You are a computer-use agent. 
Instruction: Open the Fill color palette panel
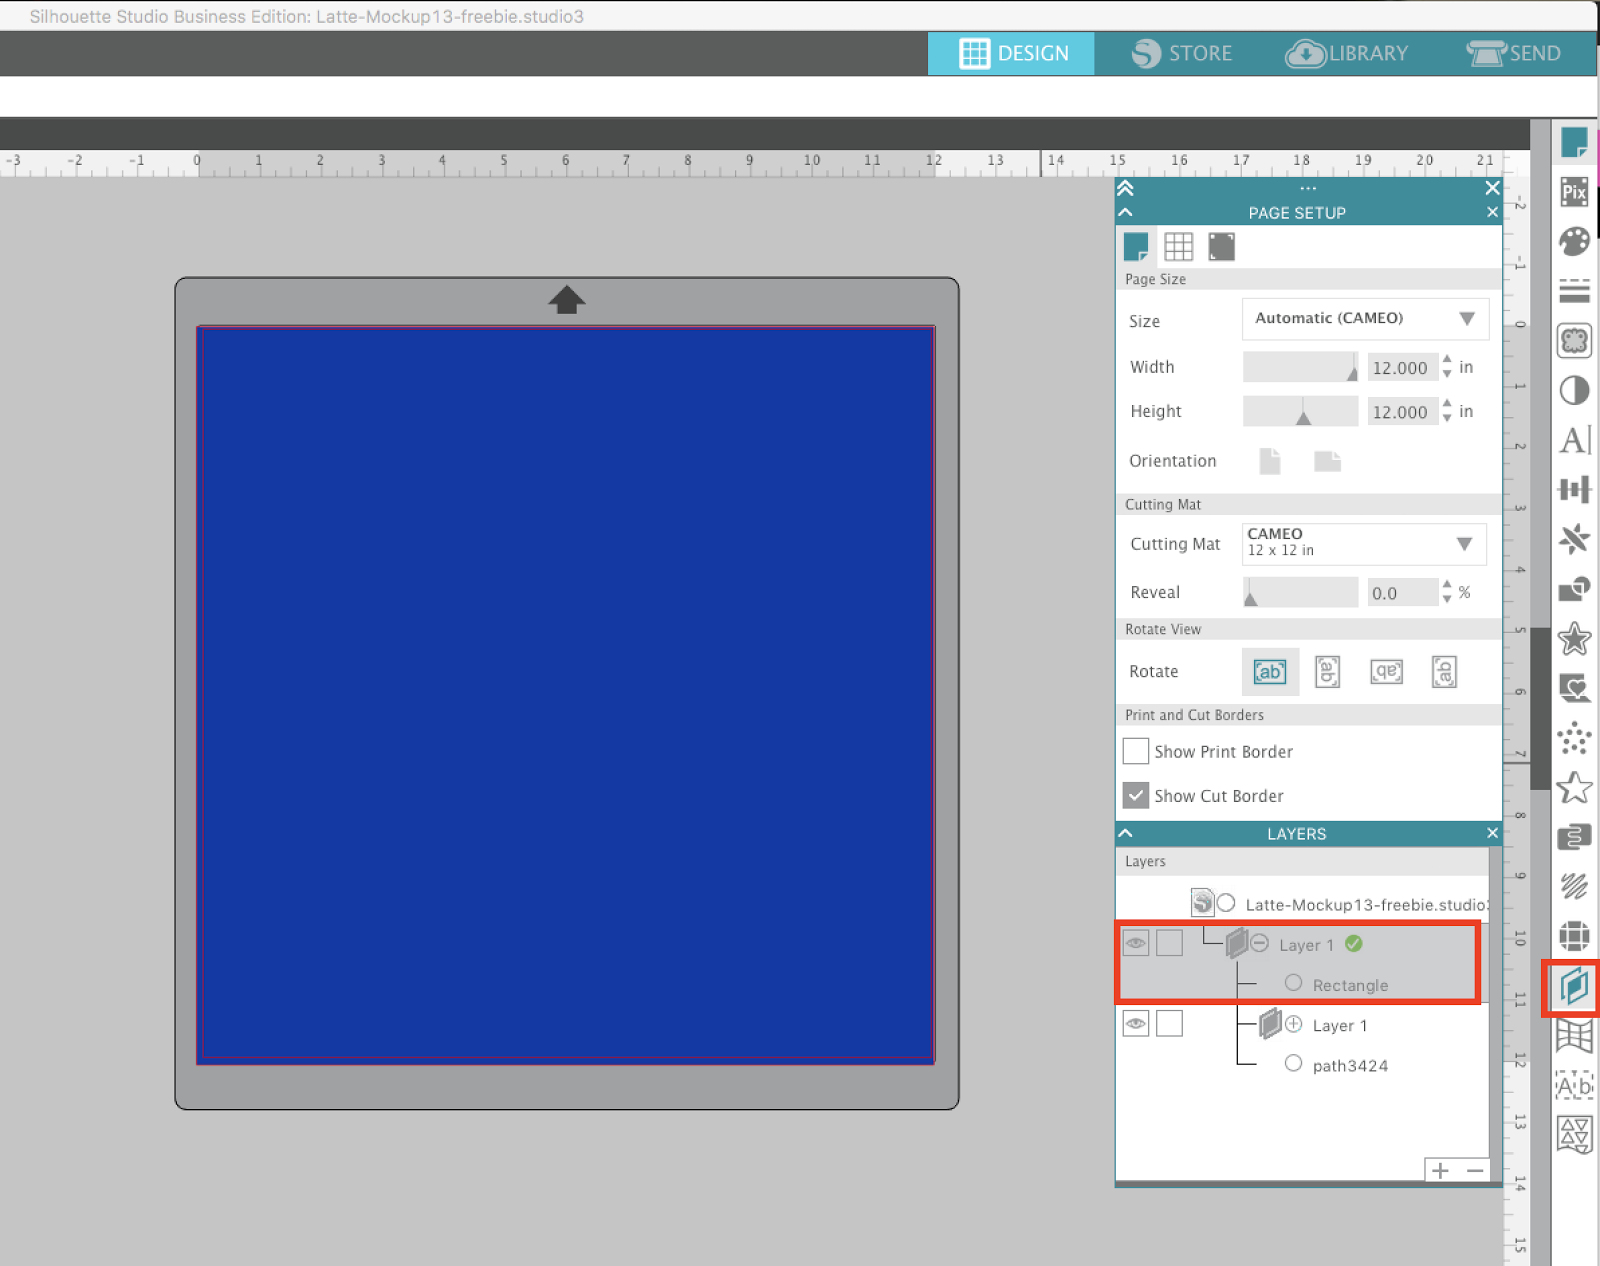tap(1574, 241)
